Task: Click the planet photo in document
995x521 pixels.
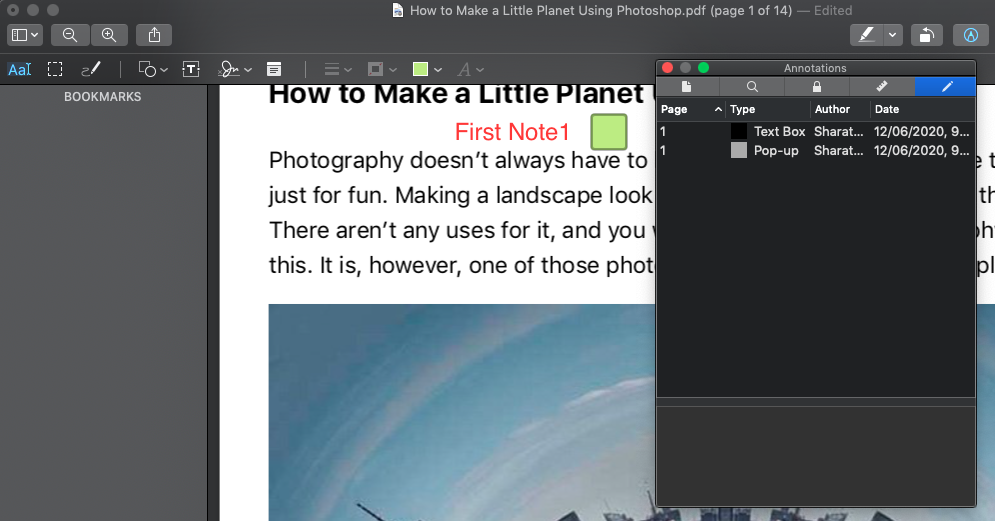Action: pyautogui.click(x=461, y=412)
